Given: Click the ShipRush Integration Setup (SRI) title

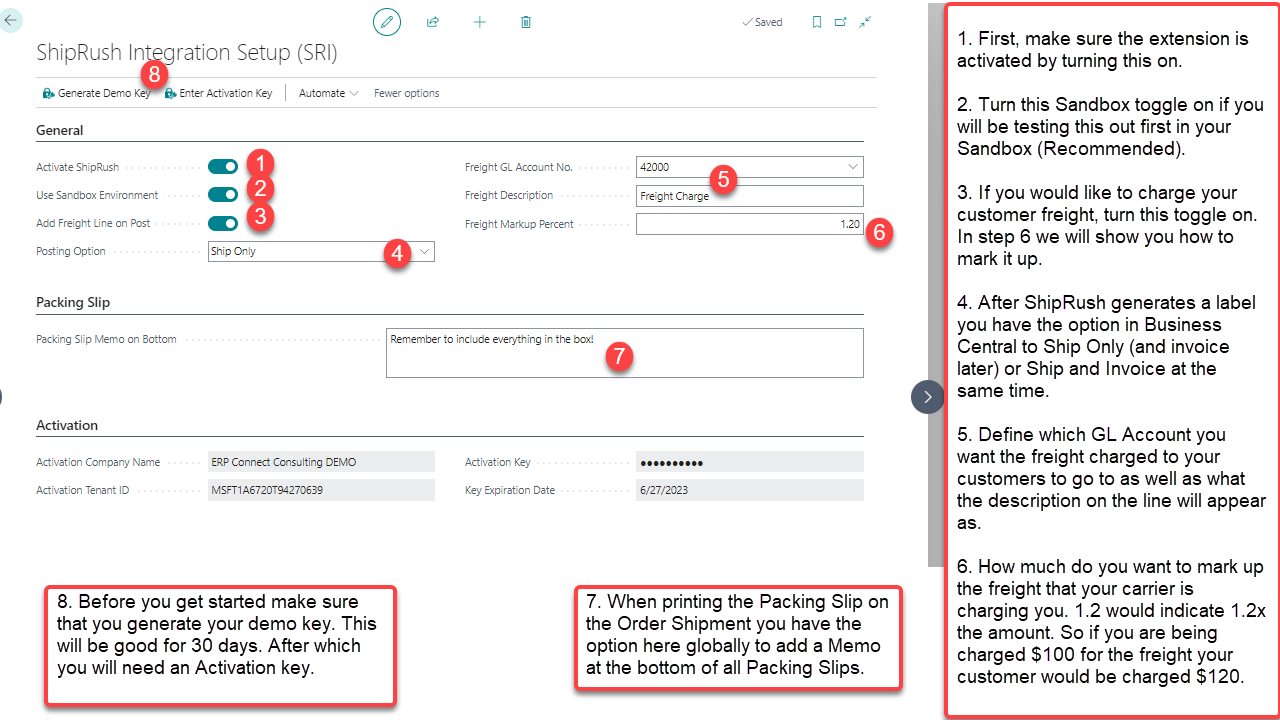Looking at the screenshot, I should [x=187, y=52].
